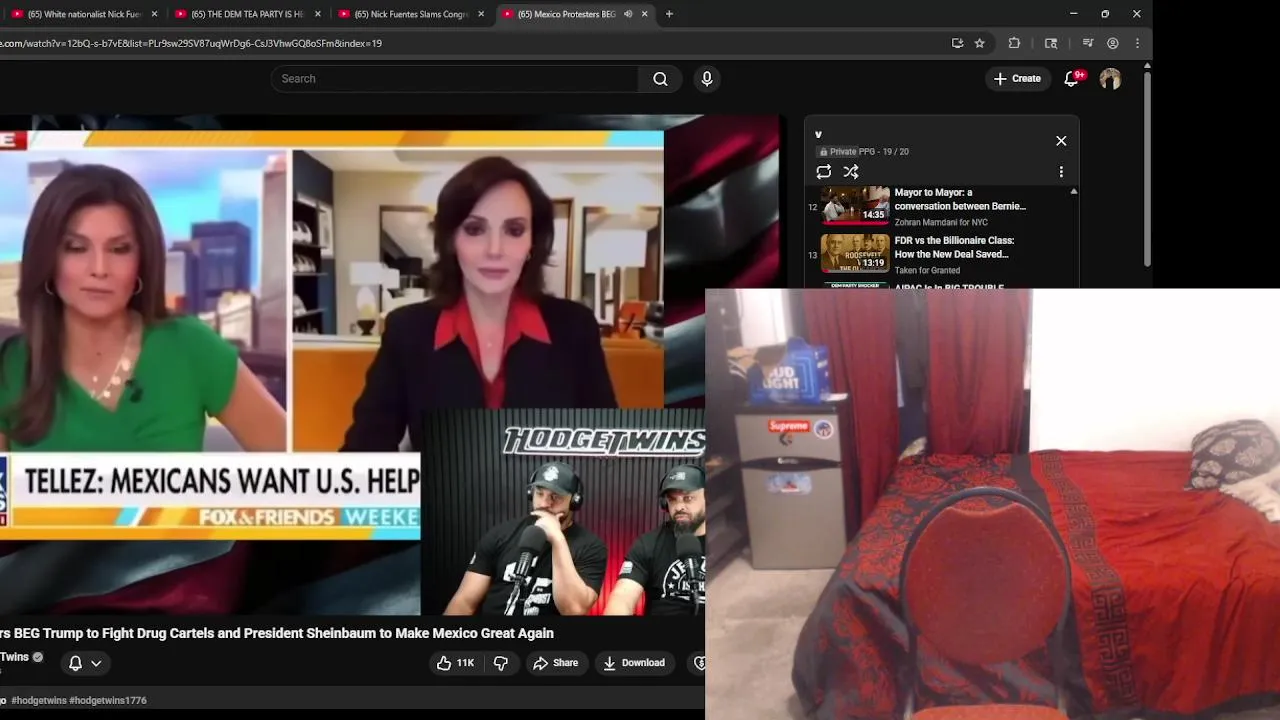This screenshot has height=720, width=1280.
Task: Click the browser address bar URL
Action: (x=191, y=43)
